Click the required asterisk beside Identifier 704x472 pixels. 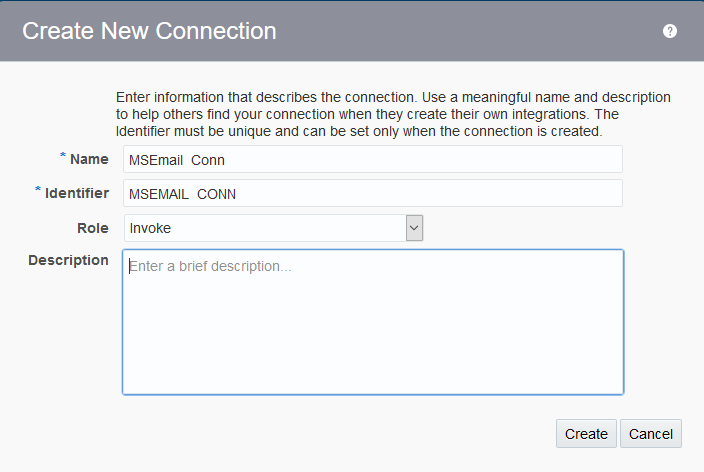[38, 192]
